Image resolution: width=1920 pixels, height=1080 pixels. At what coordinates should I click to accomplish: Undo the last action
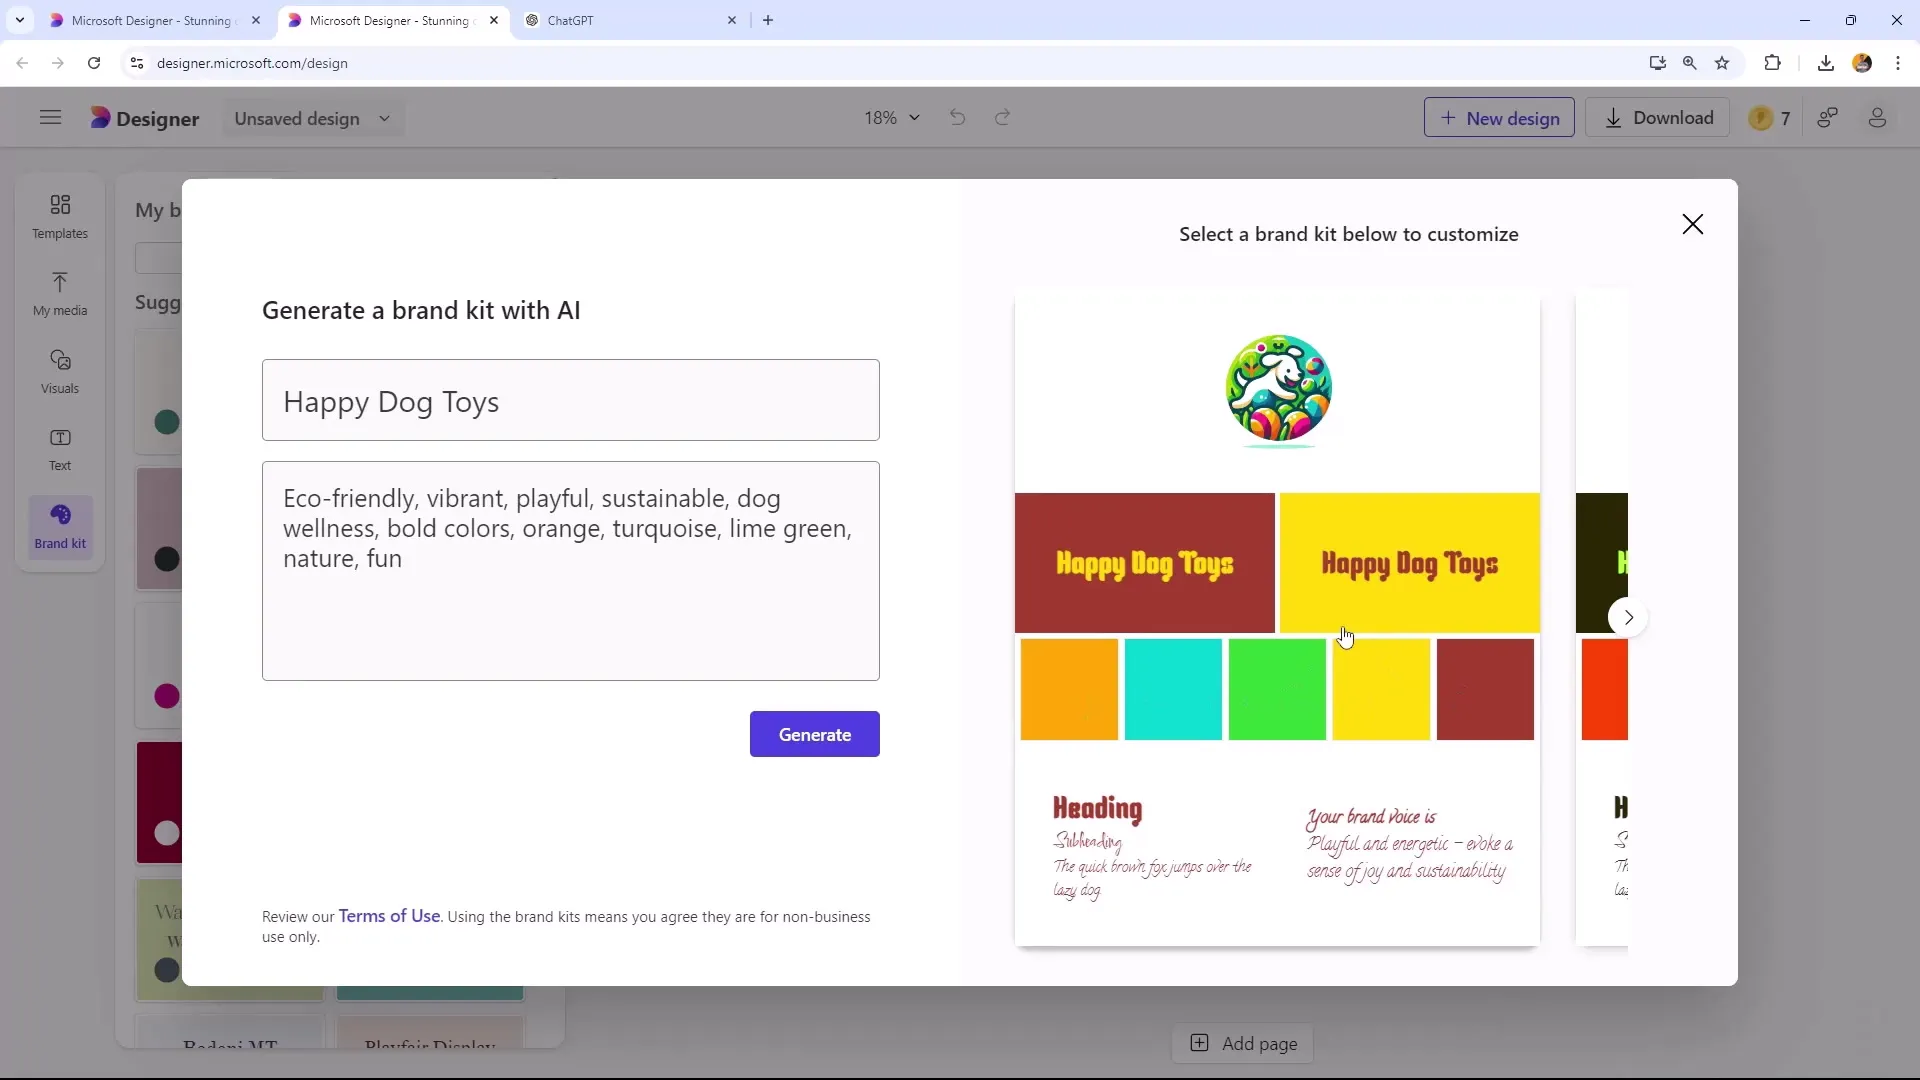(957, 118)
